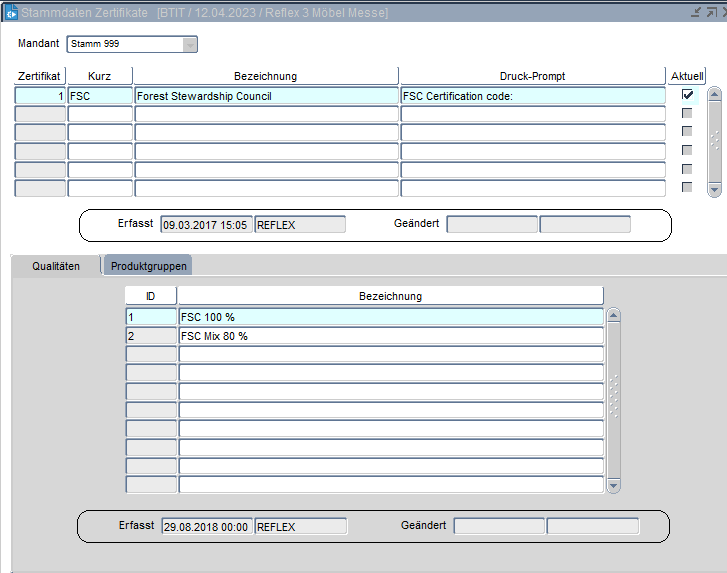Viewport: 727px width, 573px height.
Task: Click the window icon in the title bar
Action: tap(12, 12)
